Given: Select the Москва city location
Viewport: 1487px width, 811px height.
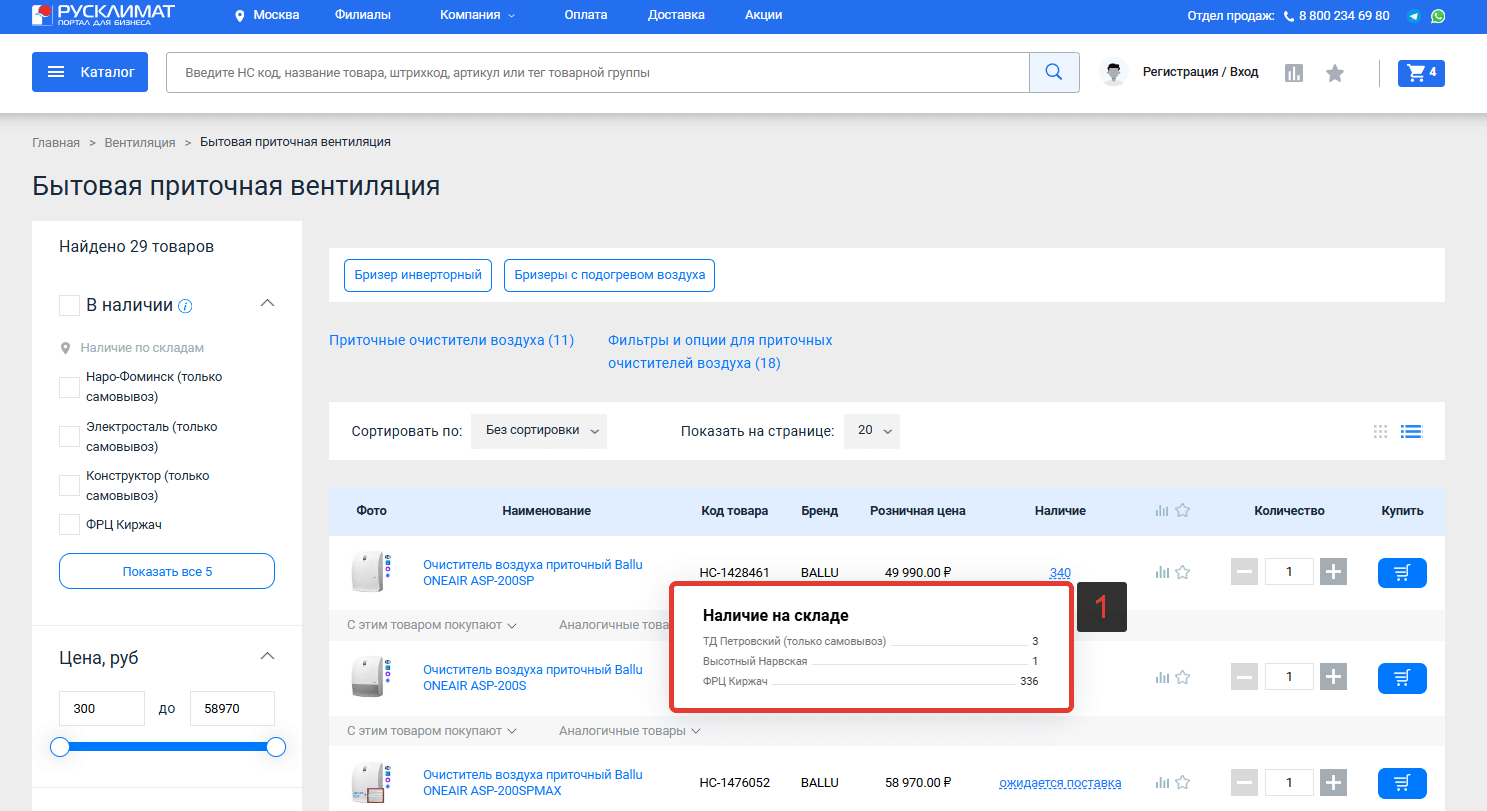Looking at the screenshot, I should [266, 15].
